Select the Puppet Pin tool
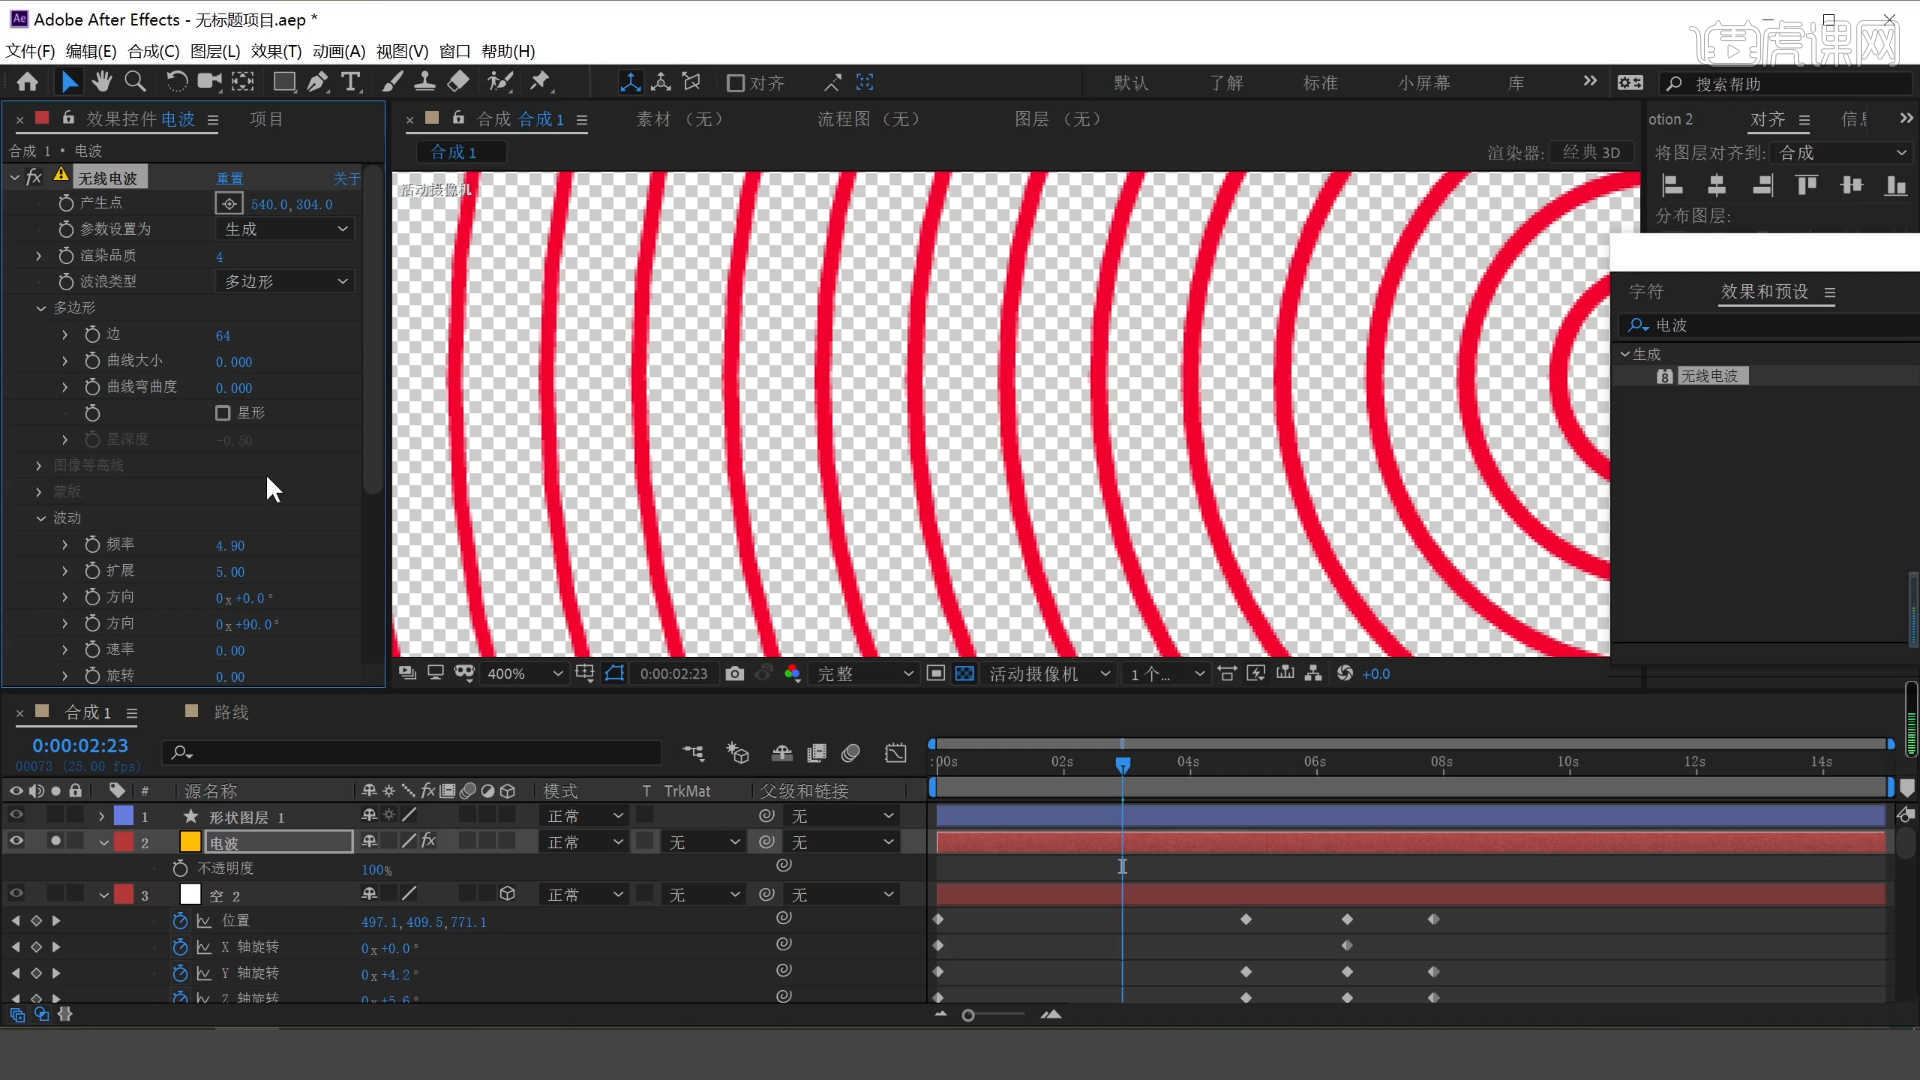 click(x=541, y=82)
